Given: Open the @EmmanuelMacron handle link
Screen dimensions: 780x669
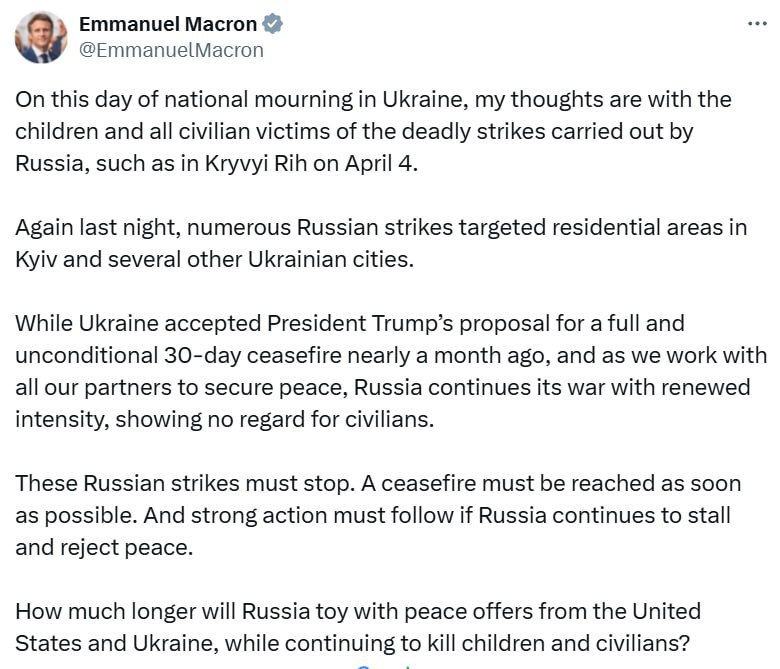Looking at the screenshot, I should [171, 50].
